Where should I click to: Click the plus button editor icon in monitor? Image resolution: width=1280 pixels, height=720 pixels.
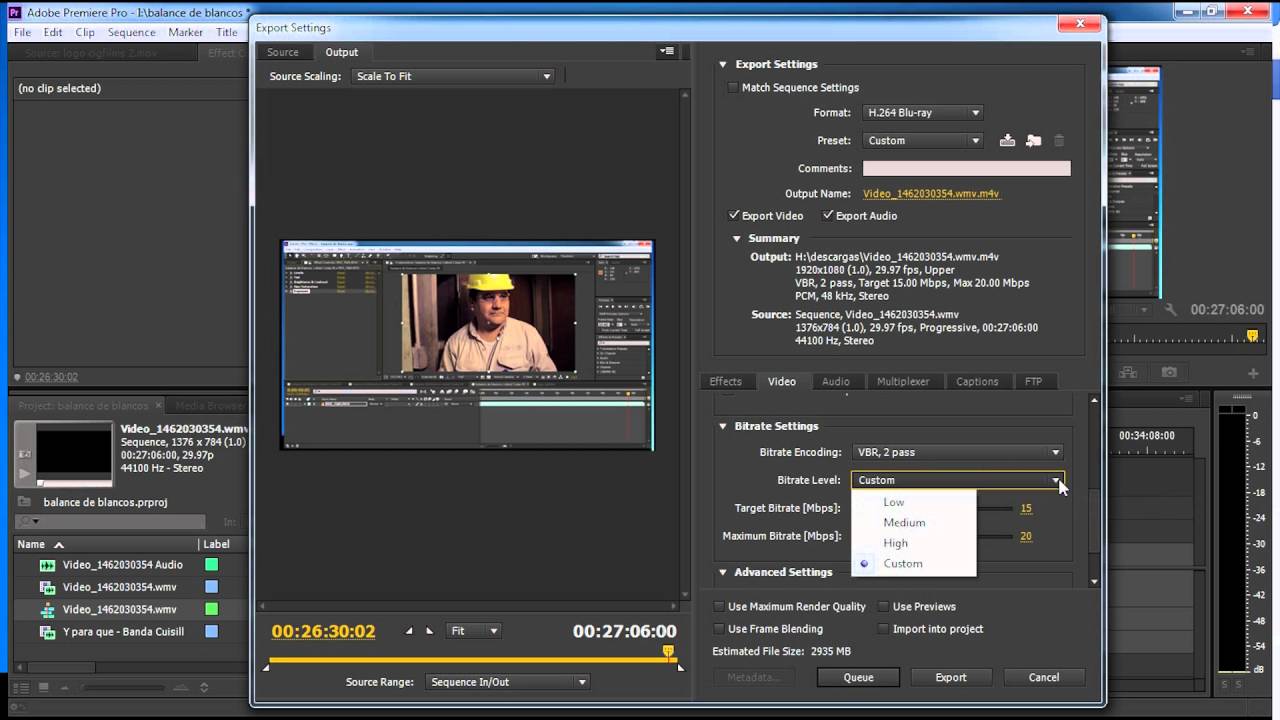coord(1253,373)
